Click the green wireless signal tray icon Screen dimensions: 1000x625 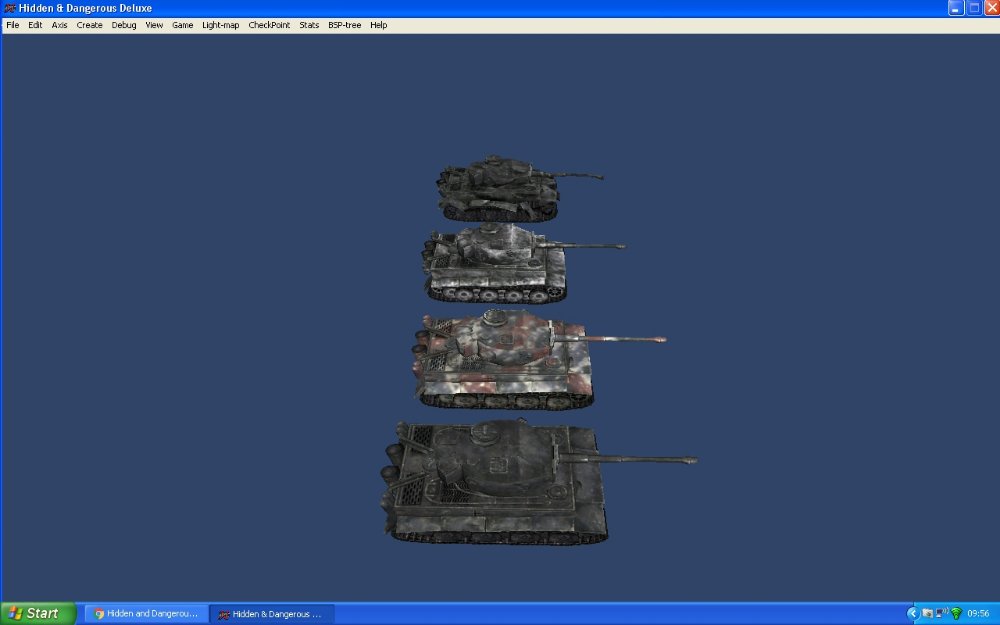point(956,613)
